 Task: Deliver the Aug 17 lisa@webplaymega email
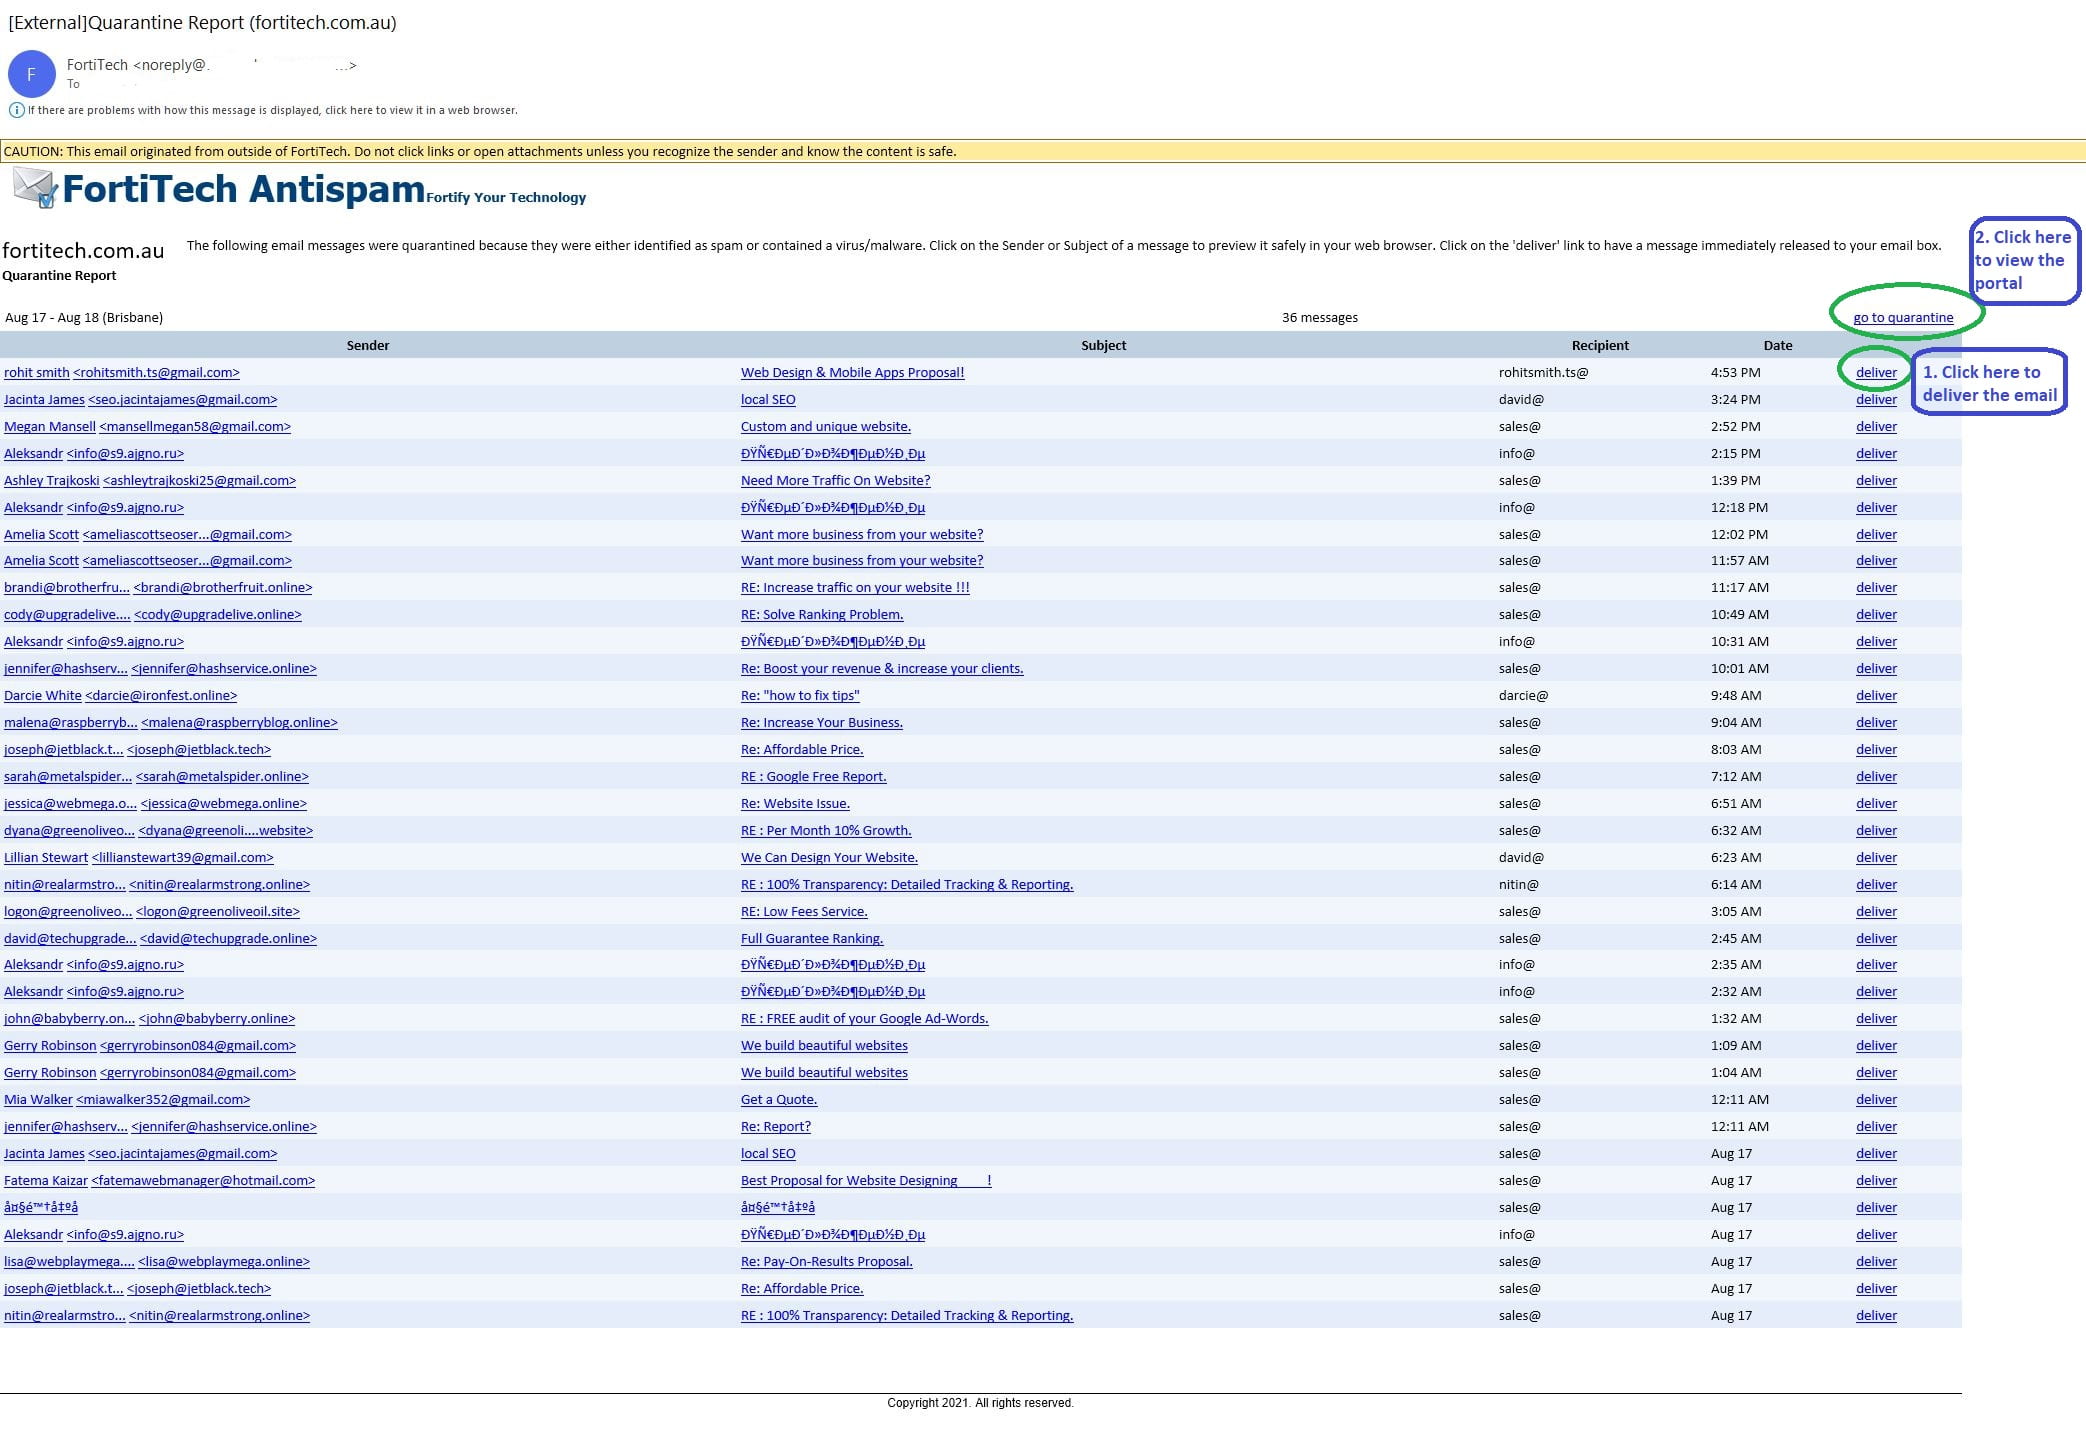[1876, 1262]
